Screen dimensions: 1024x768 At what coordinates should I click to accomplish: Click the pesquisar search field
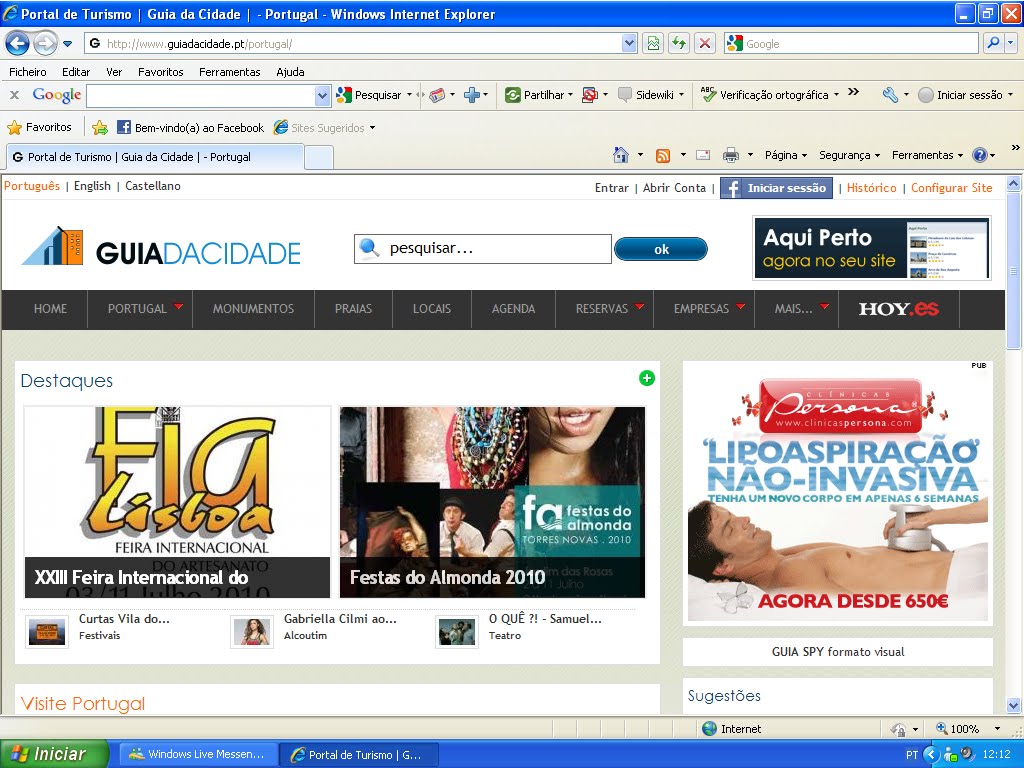483,249
